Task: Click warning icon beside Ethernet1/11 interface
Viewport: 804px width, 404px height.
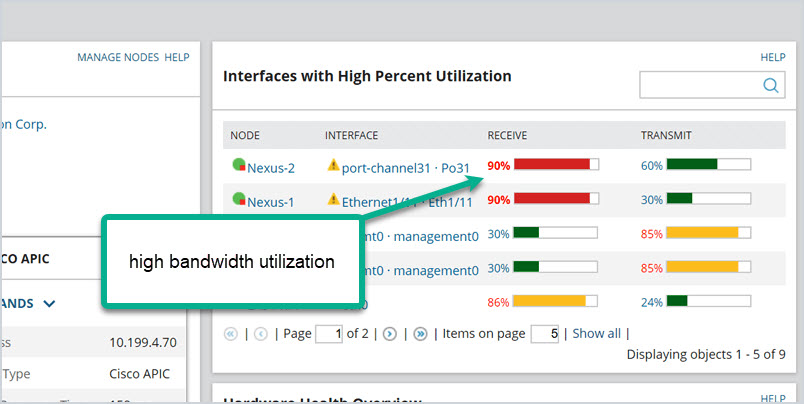Action: coord(333,199)
